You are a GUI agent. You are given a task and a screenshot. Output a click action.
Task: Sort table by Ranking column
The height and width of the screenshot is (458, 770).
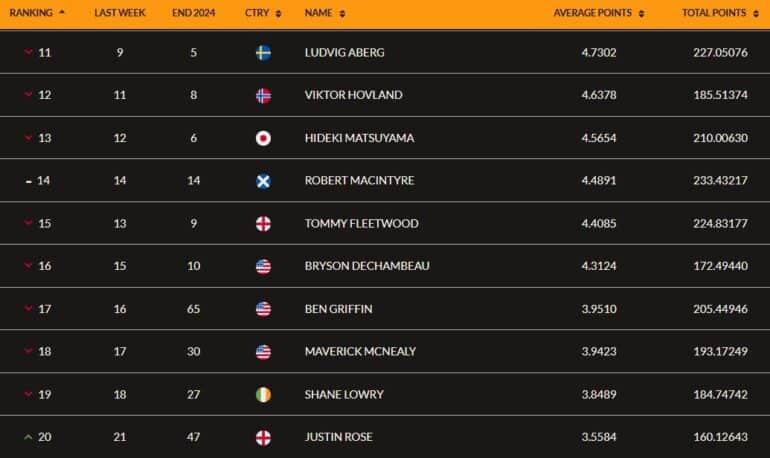[37, 13]
